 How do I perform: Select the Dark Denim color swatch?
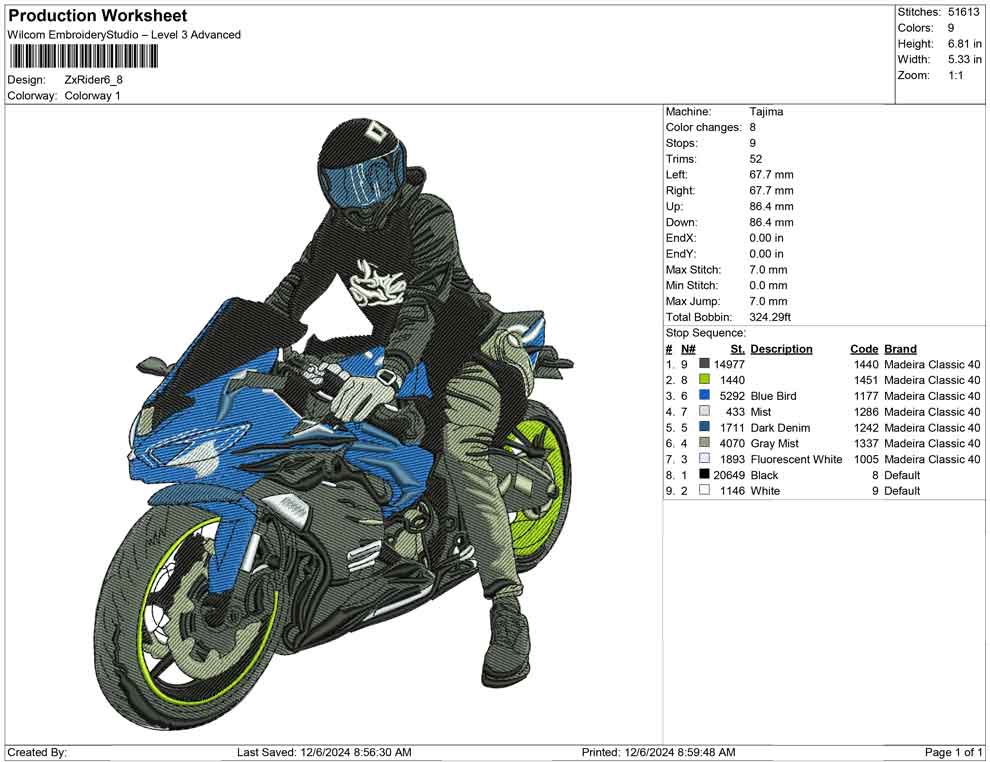coord(705,427)
